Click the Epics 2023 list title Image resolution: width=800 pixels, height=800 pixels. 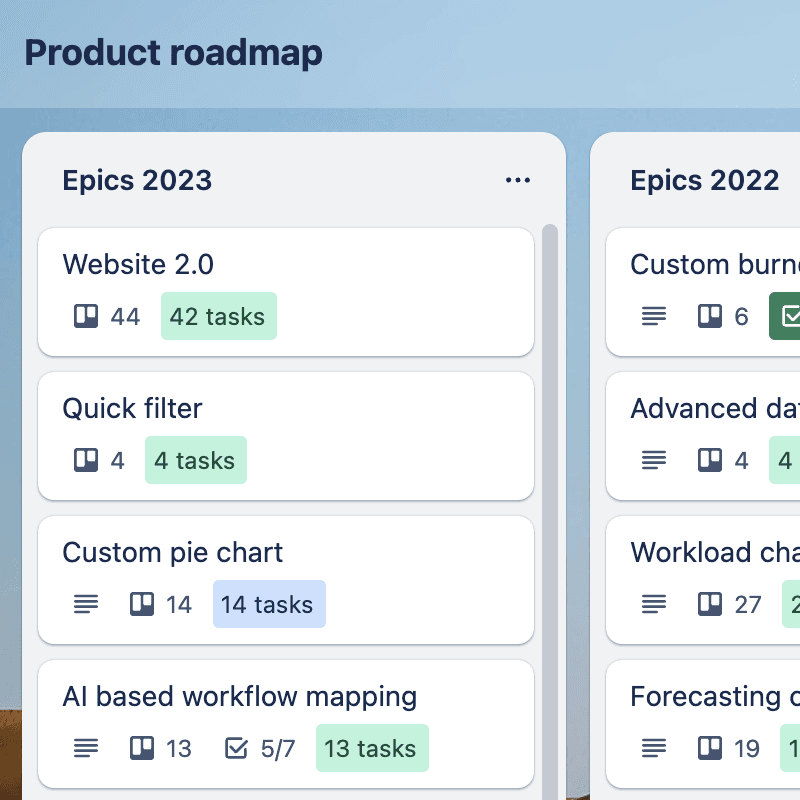[137, 180]
